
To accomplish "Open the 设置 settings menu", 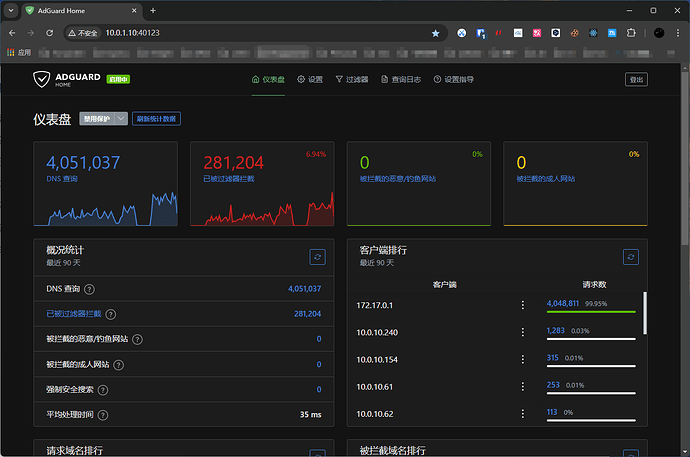I will point(310,79).
